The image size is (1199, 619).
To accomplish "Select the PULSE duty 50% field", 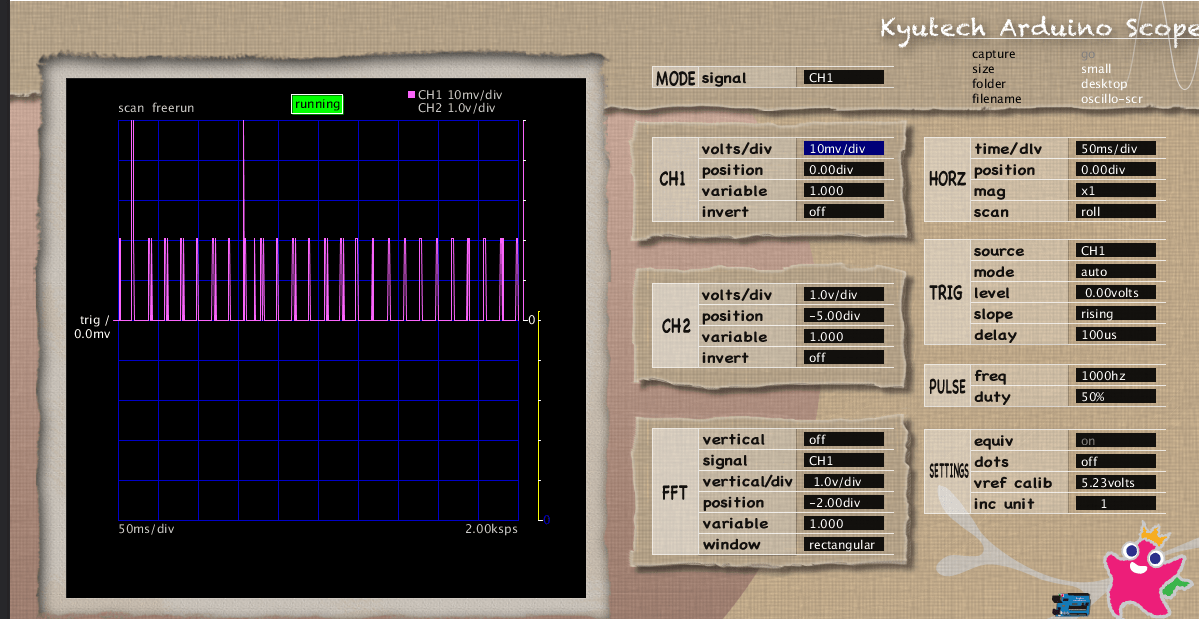I will 1116,397.
